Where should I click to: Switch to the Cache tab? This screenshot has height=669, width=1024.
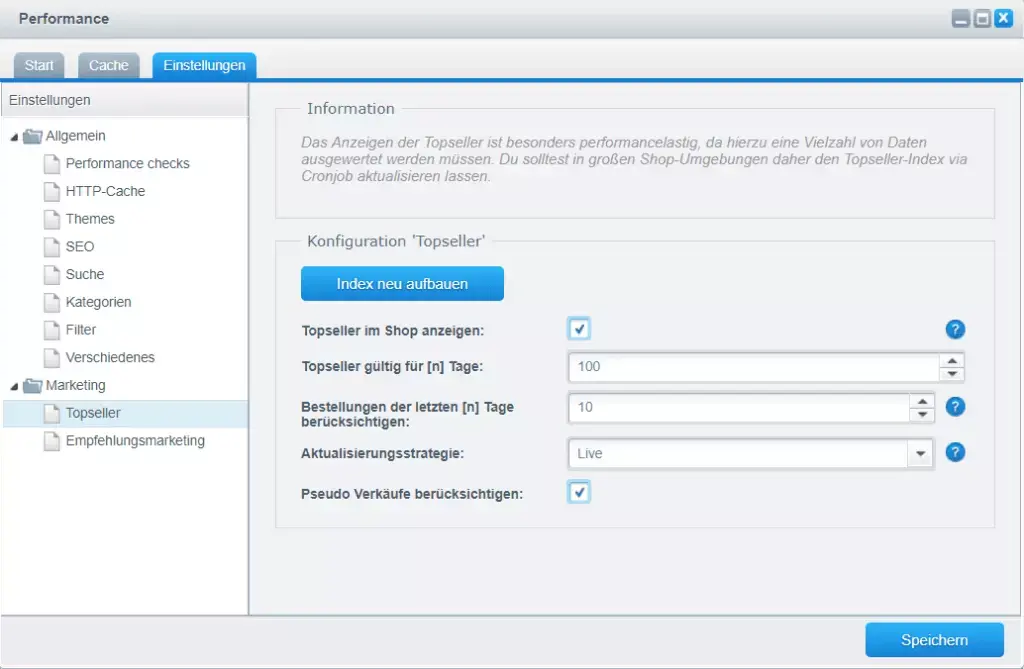[109, 65]
